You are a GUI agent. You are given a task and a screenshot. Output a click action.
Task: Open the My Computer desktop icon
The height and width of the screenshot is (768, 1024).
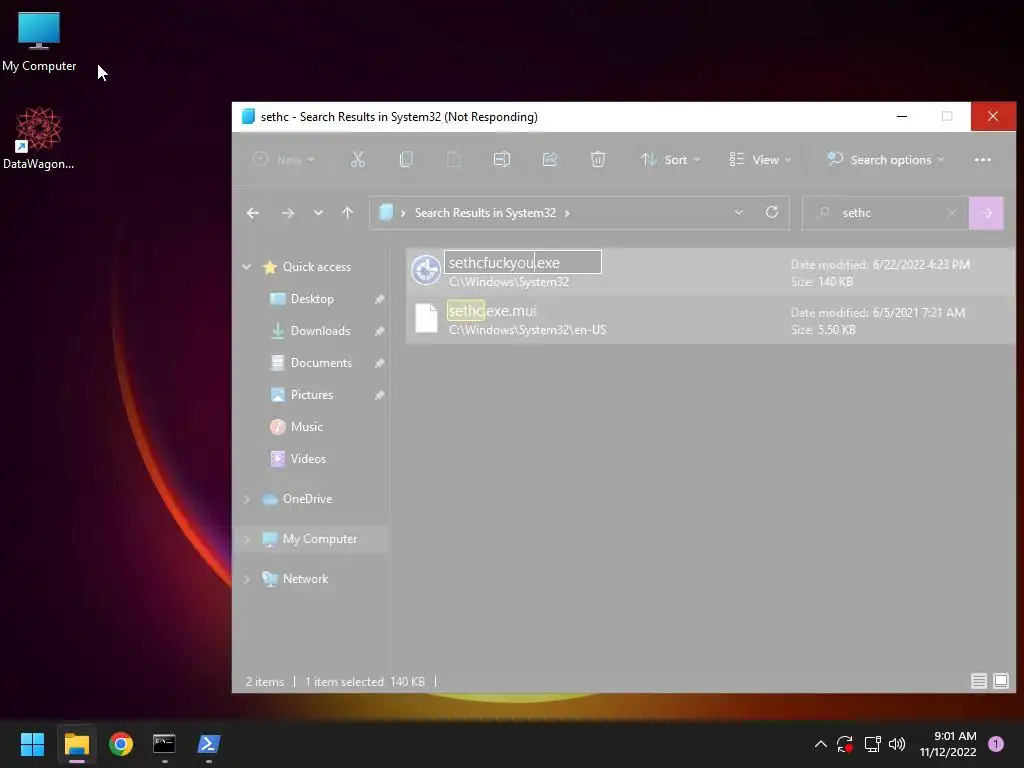(39, 42)
